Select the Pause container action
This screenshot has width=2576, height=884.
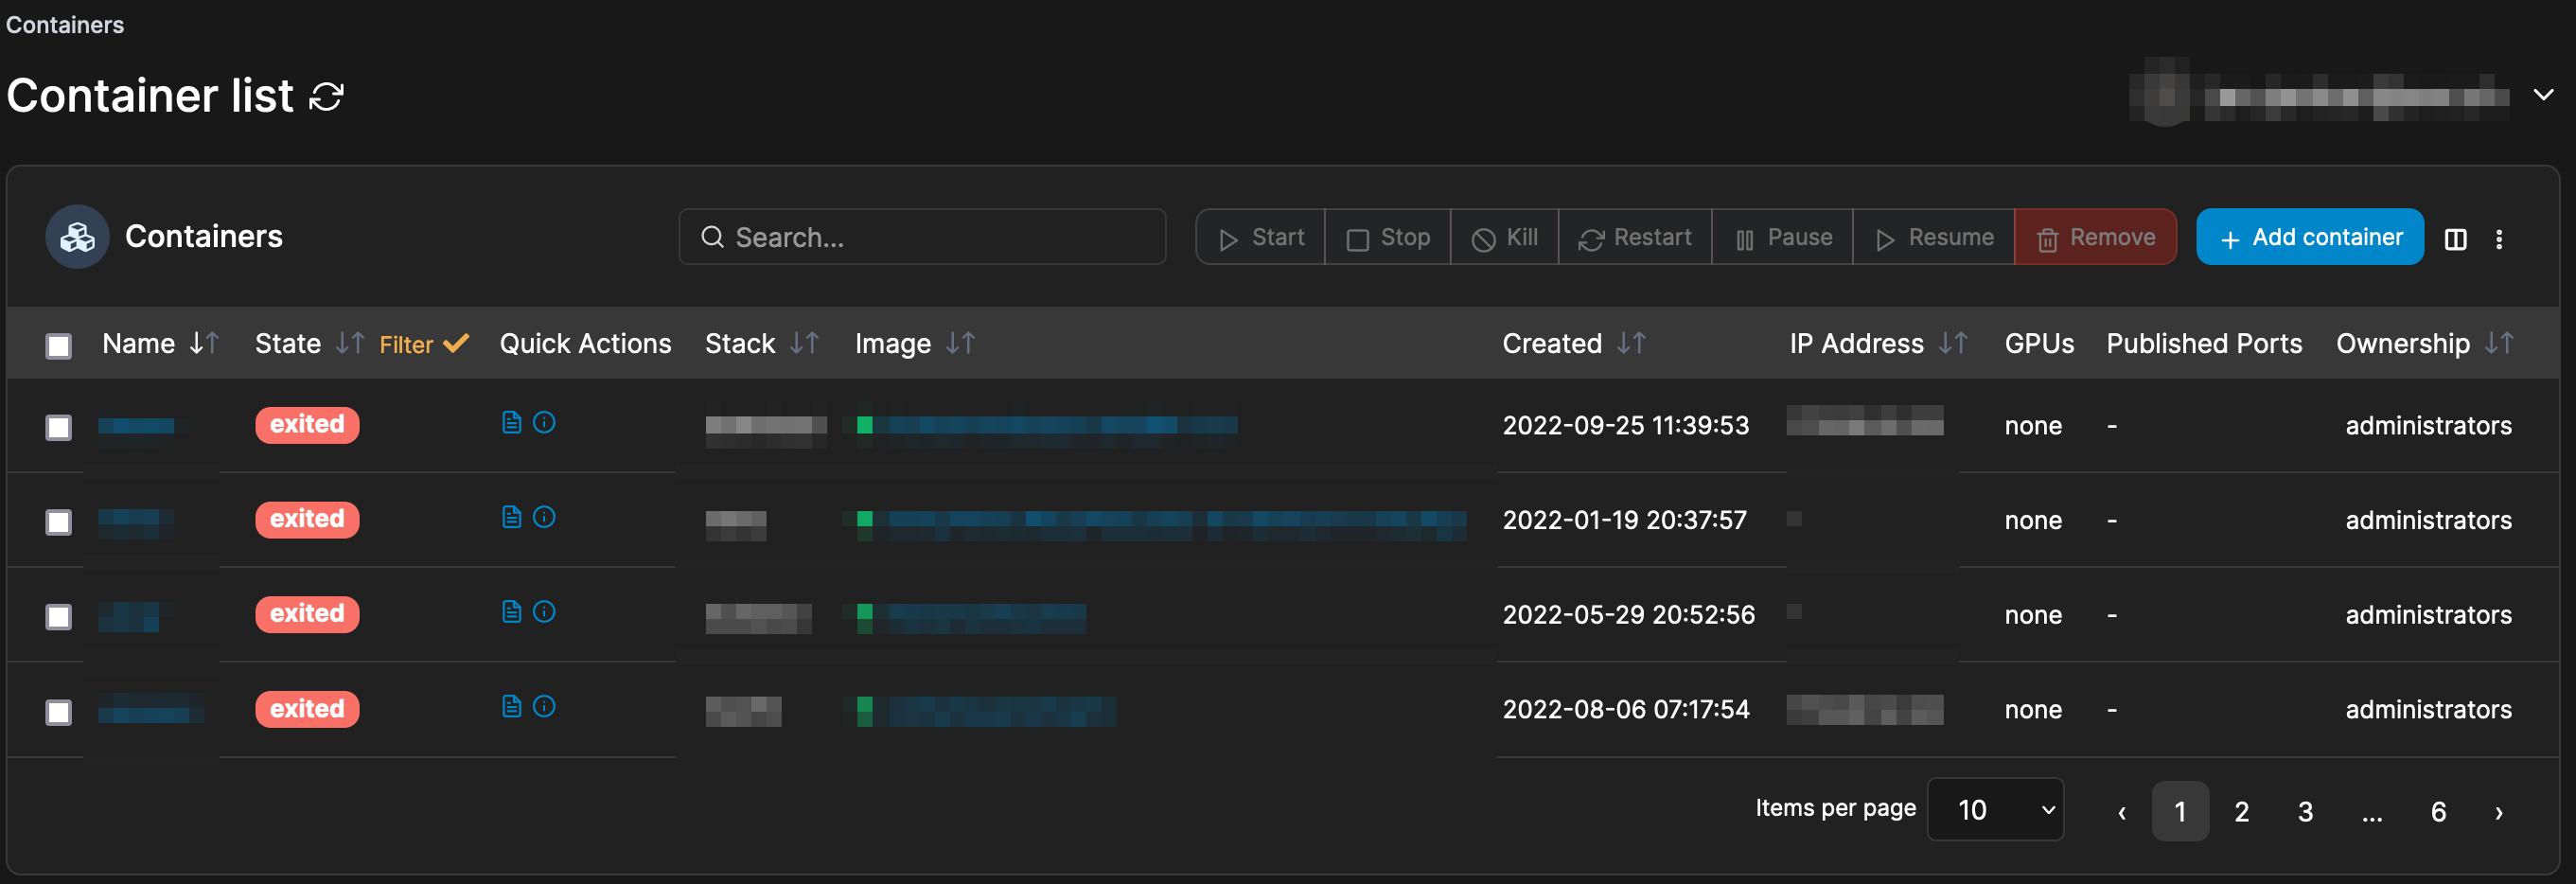tap(1782, 237)
